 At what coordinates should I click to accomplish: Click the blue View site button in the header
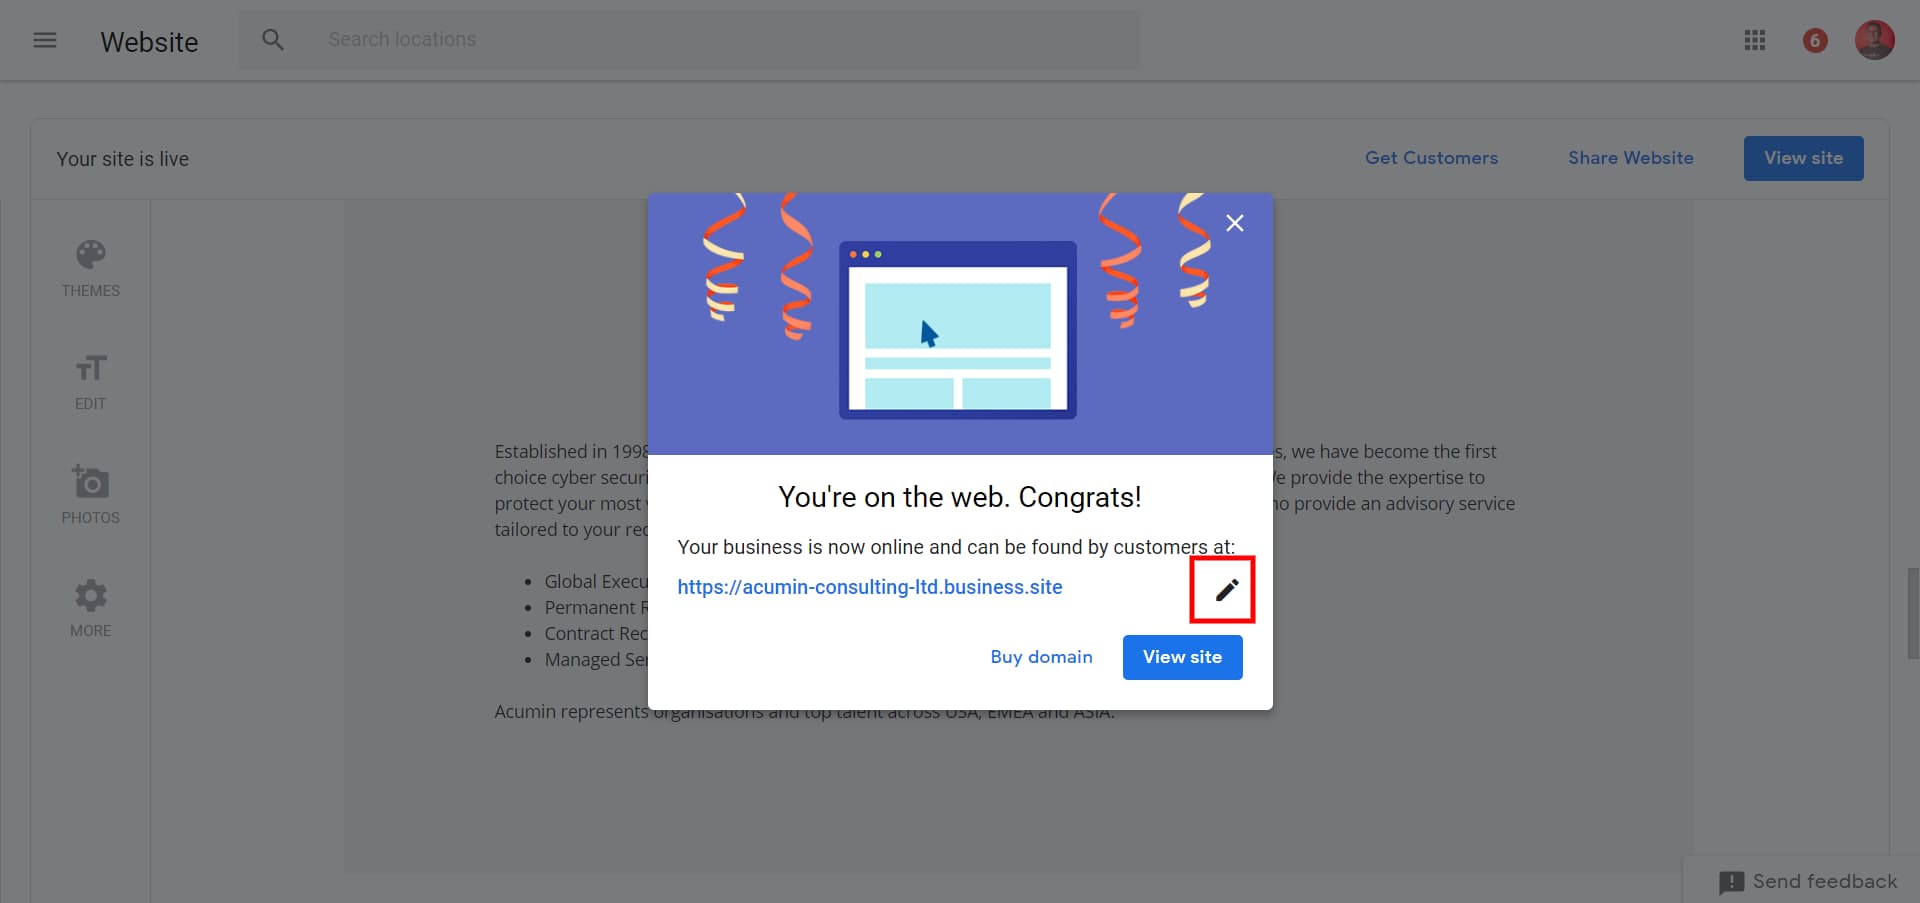[1803, 158]
